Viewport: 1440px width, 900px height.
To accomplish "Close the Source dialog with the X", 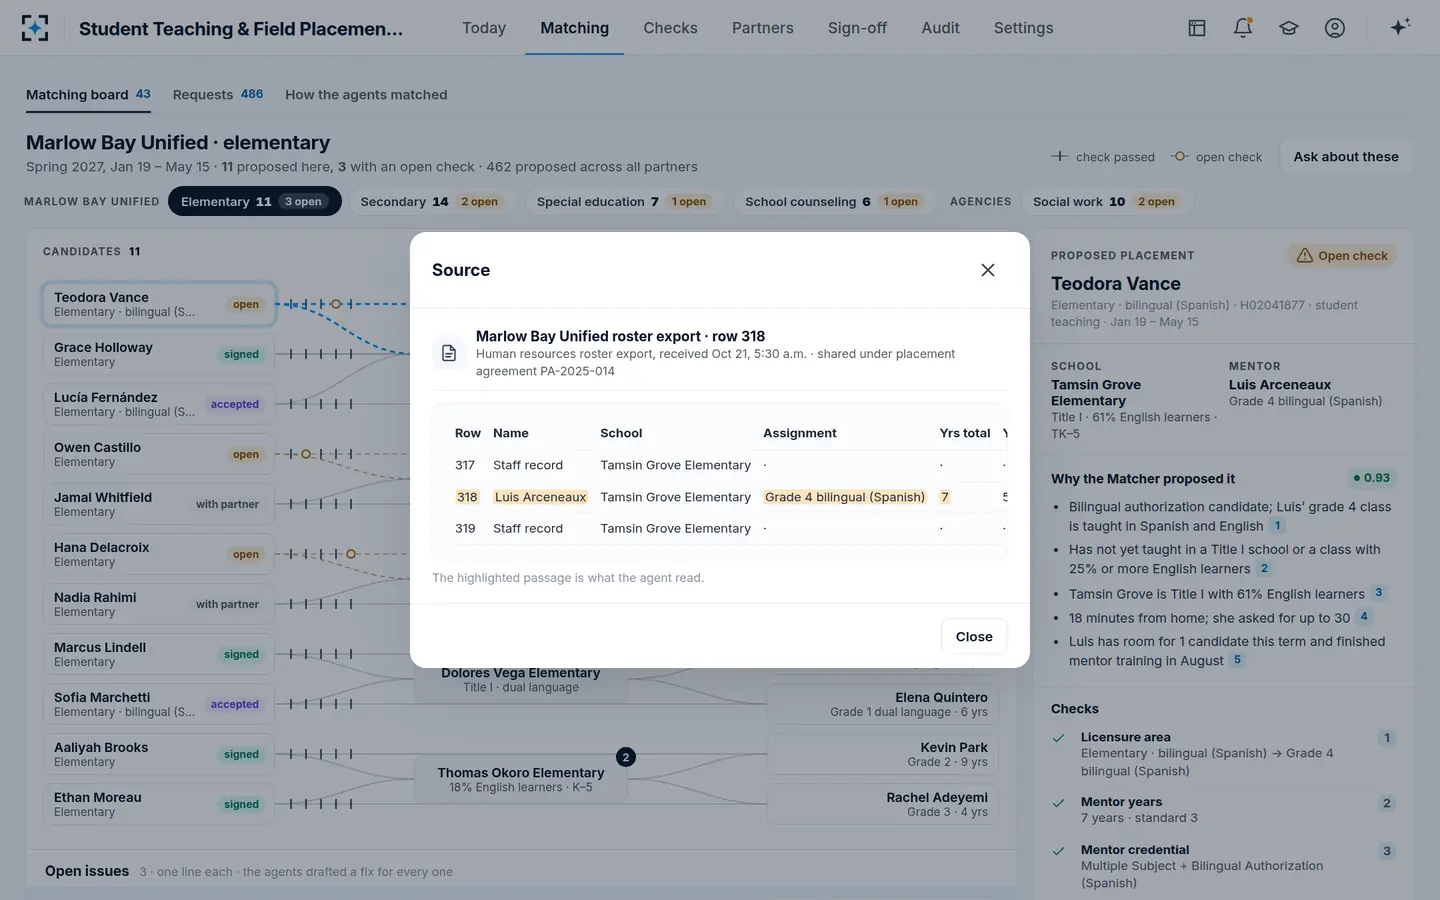I will tap(988, 270).
